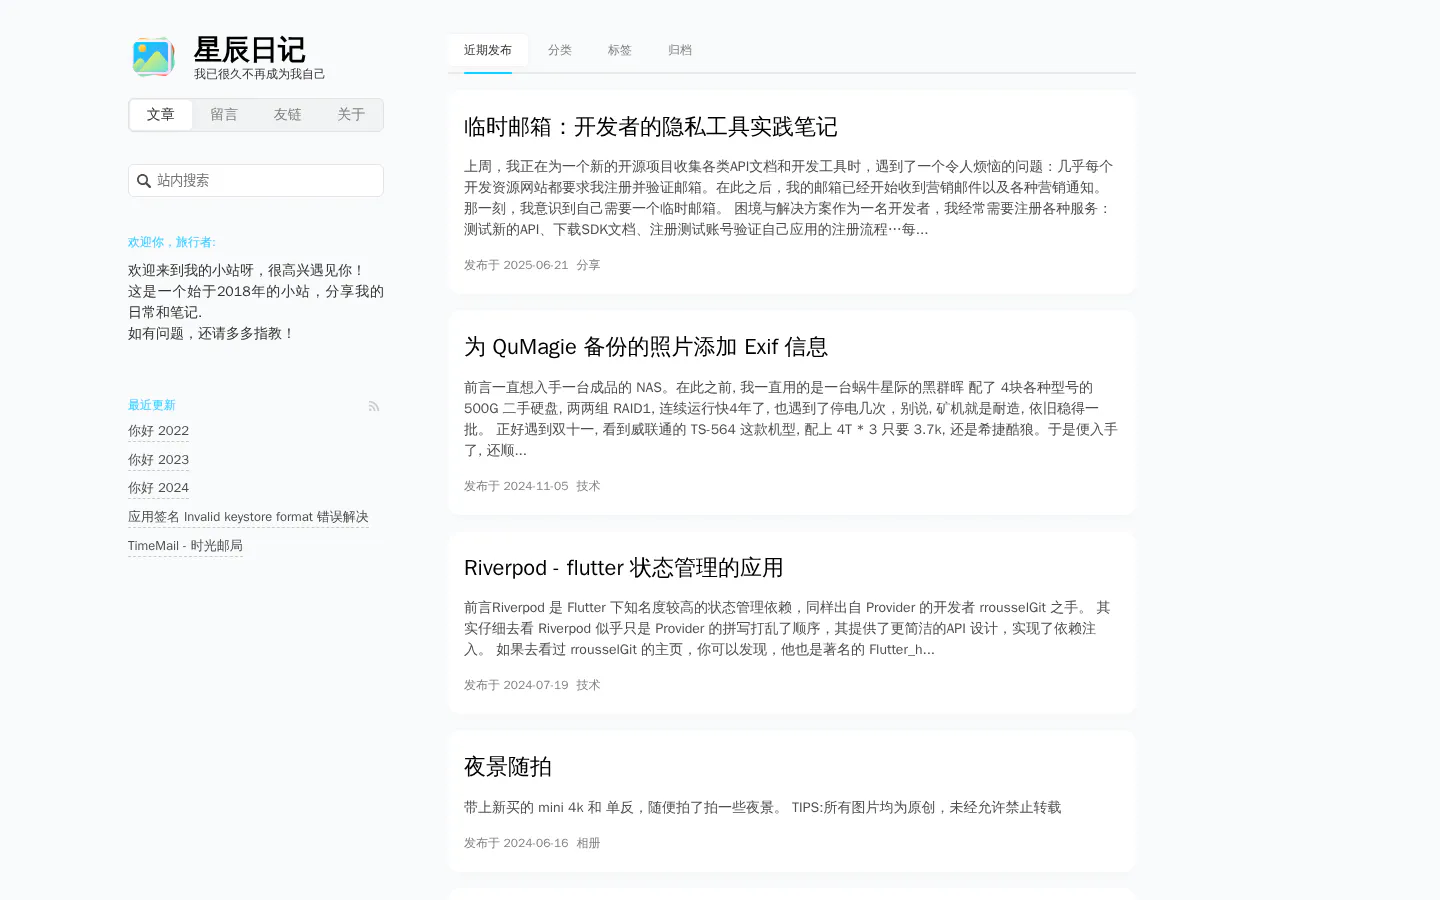Focus the 站内搜索 search field
Screen dimensions: 1440x900
(256, 180)
